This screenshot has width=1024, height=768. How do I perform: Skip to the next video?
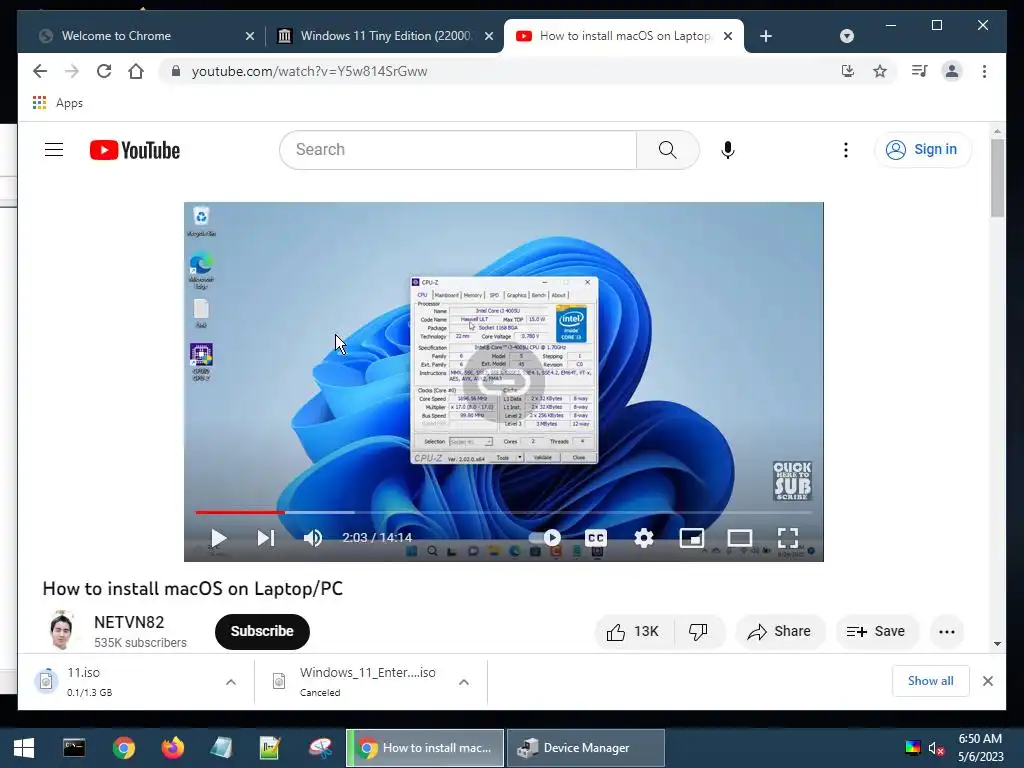coord(266,538)
